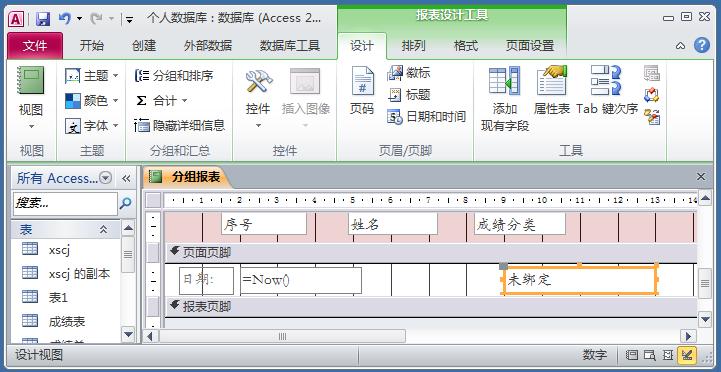This screenshot has height=372, width=721.
Task: Select the 设计 ribbon tab
Action: point(362,46)
